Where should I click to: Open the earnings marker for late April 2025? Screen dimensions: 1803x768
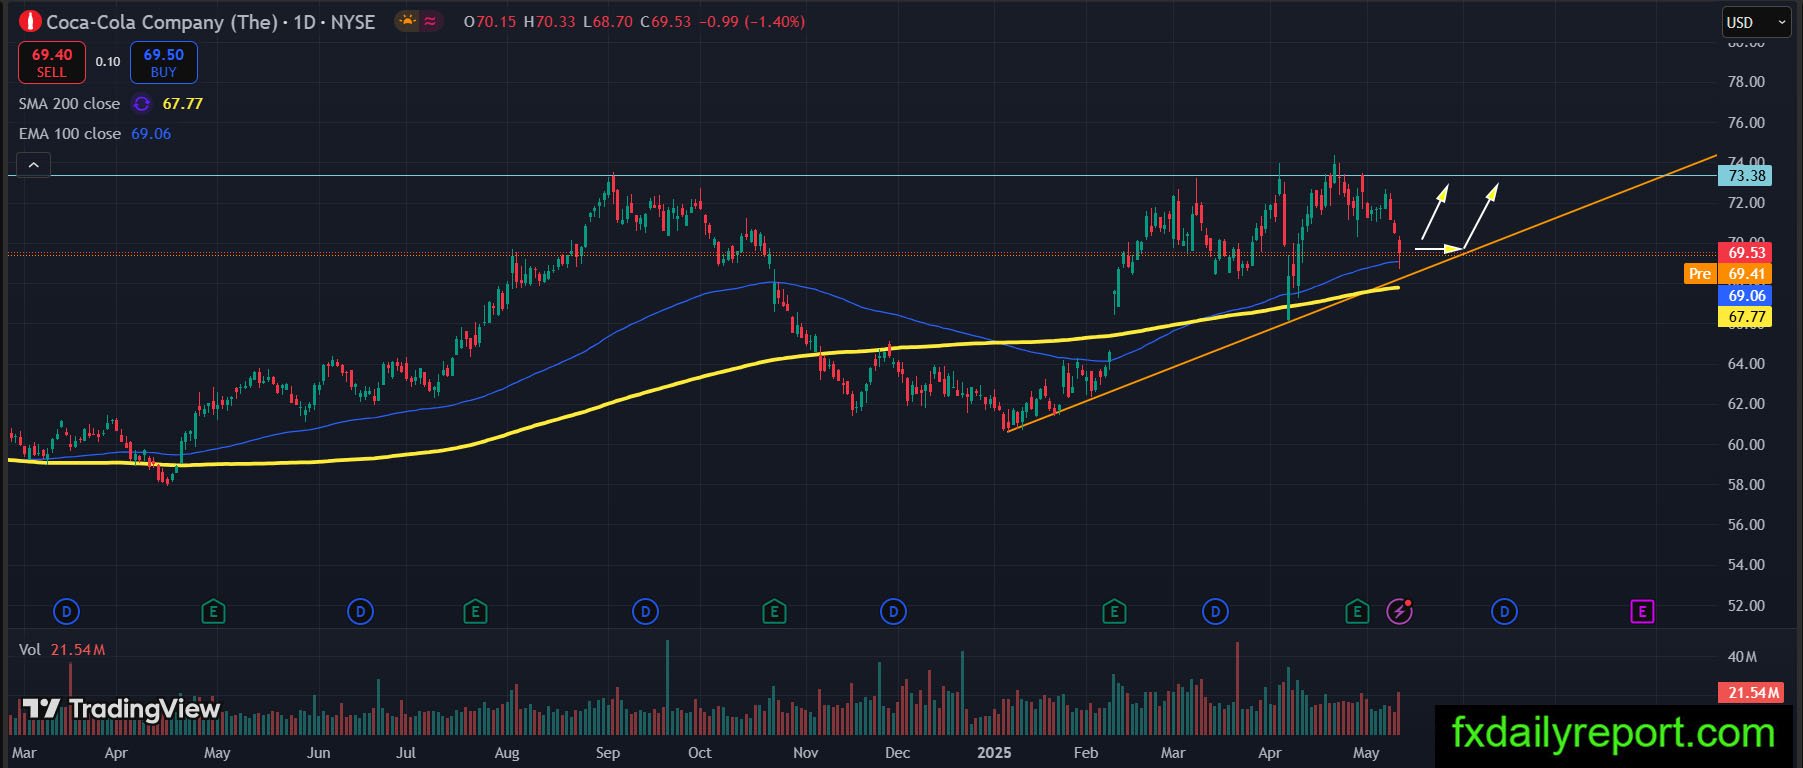pyautogui.click(x=1357, y=611)
